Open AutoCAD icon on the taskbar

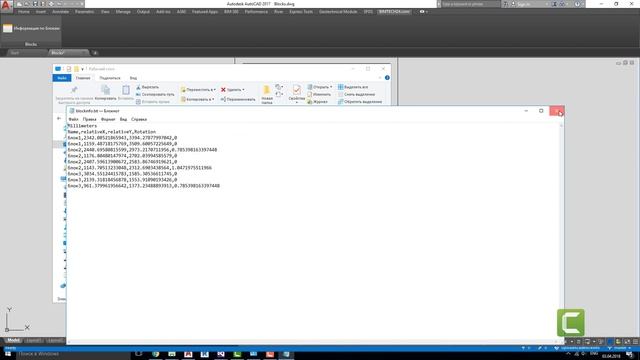point(188,354)
